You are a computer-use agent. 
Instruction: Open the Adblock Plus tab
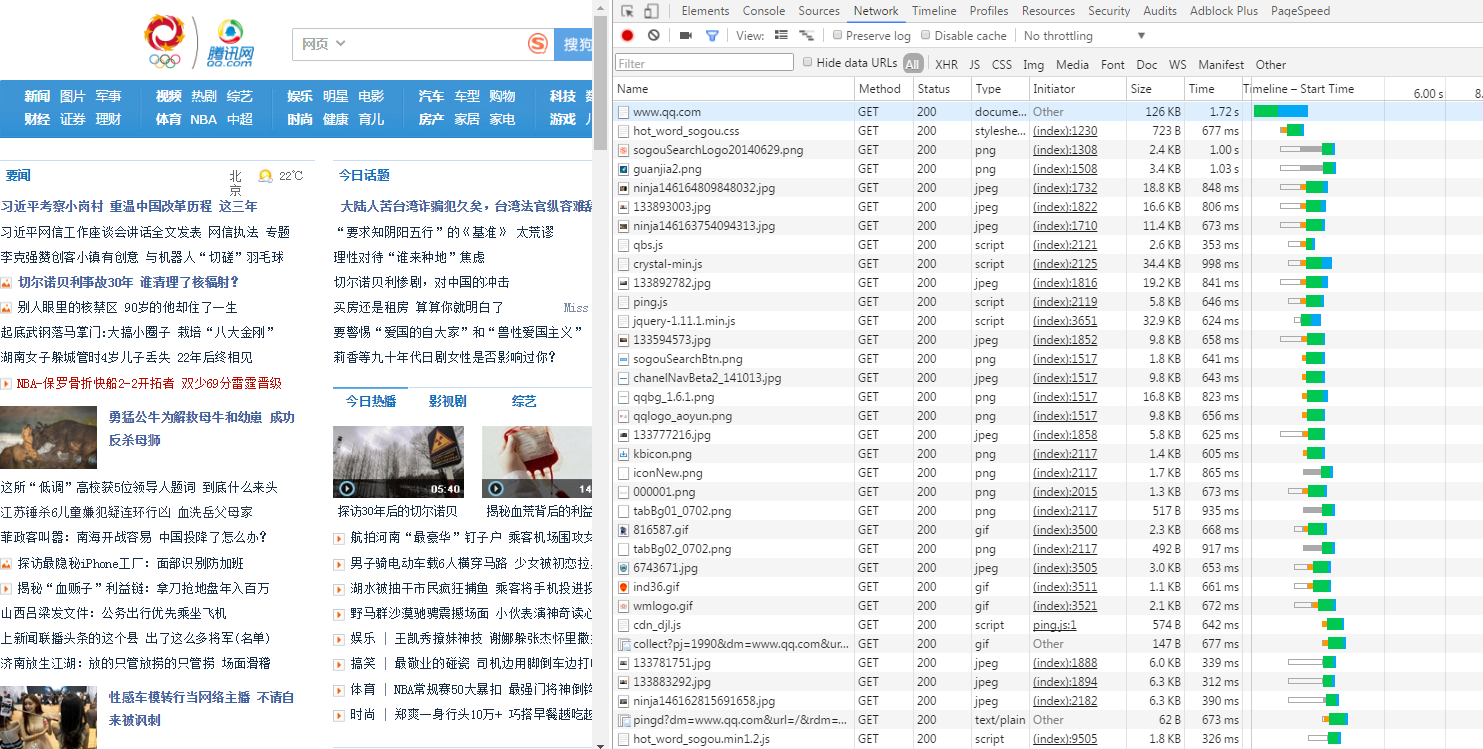(1224, 11)
